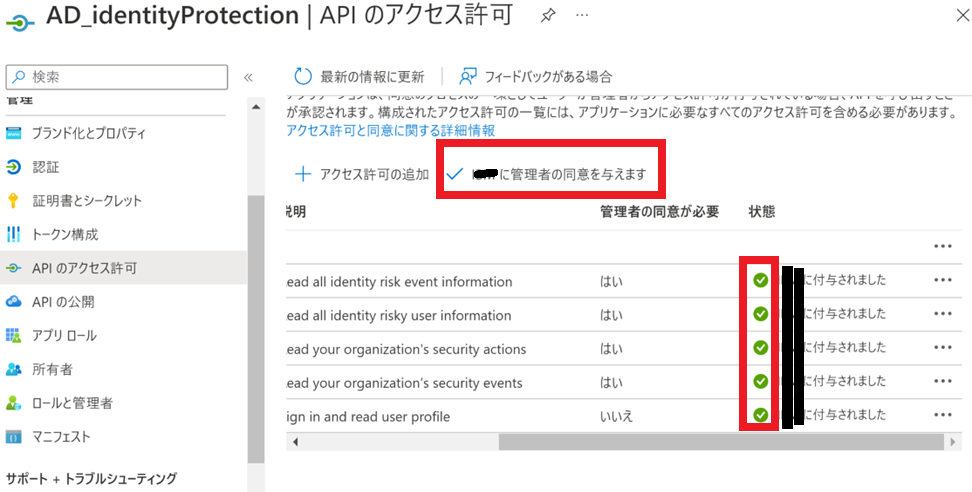Image resolution: width=972 pixels, height=492 pixels.
Task: Click the トークン構成 bars icon
Action: (x=13, y=234)
